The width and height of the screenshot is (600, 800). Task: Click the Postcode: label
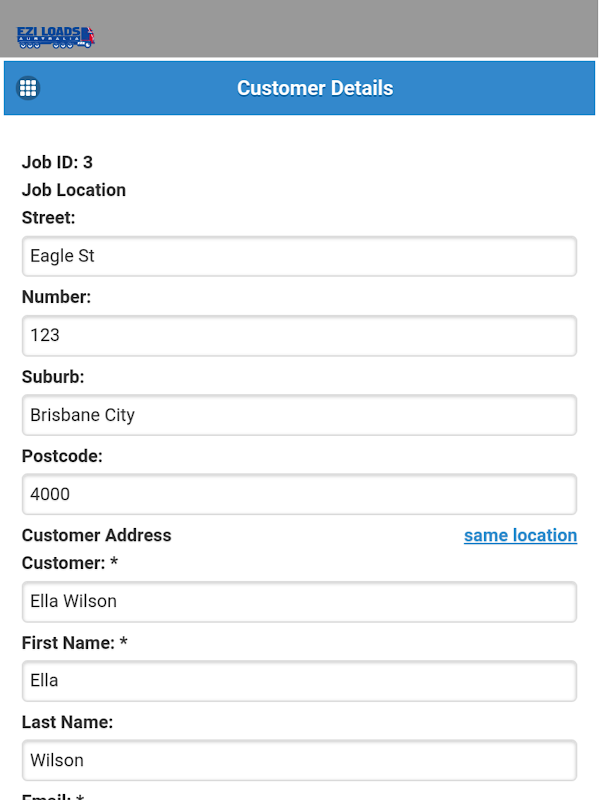click(62, 456)
